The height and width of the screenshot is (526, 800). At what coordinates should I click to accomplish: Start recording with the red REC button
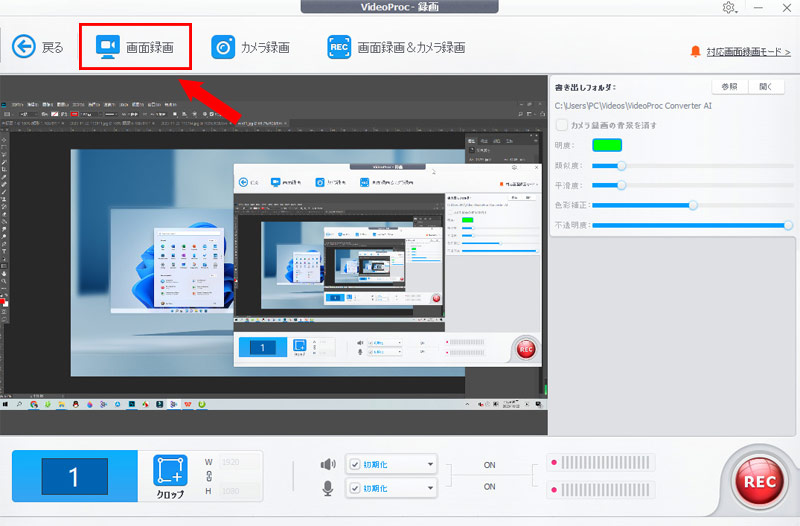(760, 482)
